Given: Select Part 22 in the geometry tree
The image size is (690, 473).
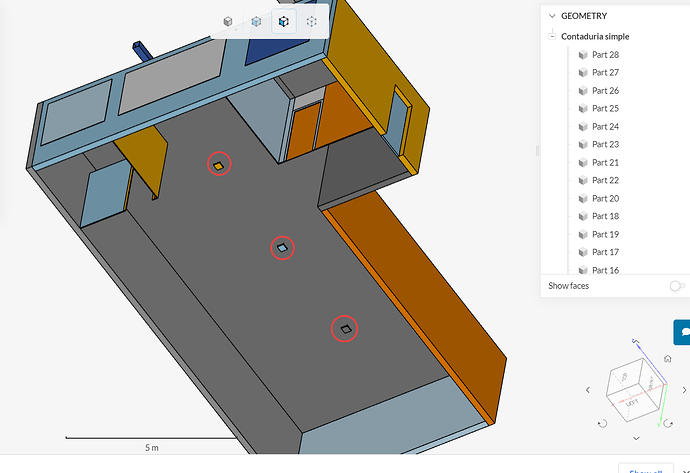Looking at the screenshot, I should [606, 180].
